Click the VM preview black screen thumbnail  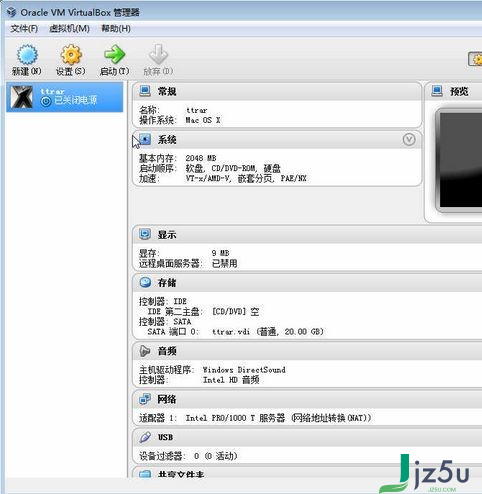(461, 160)
